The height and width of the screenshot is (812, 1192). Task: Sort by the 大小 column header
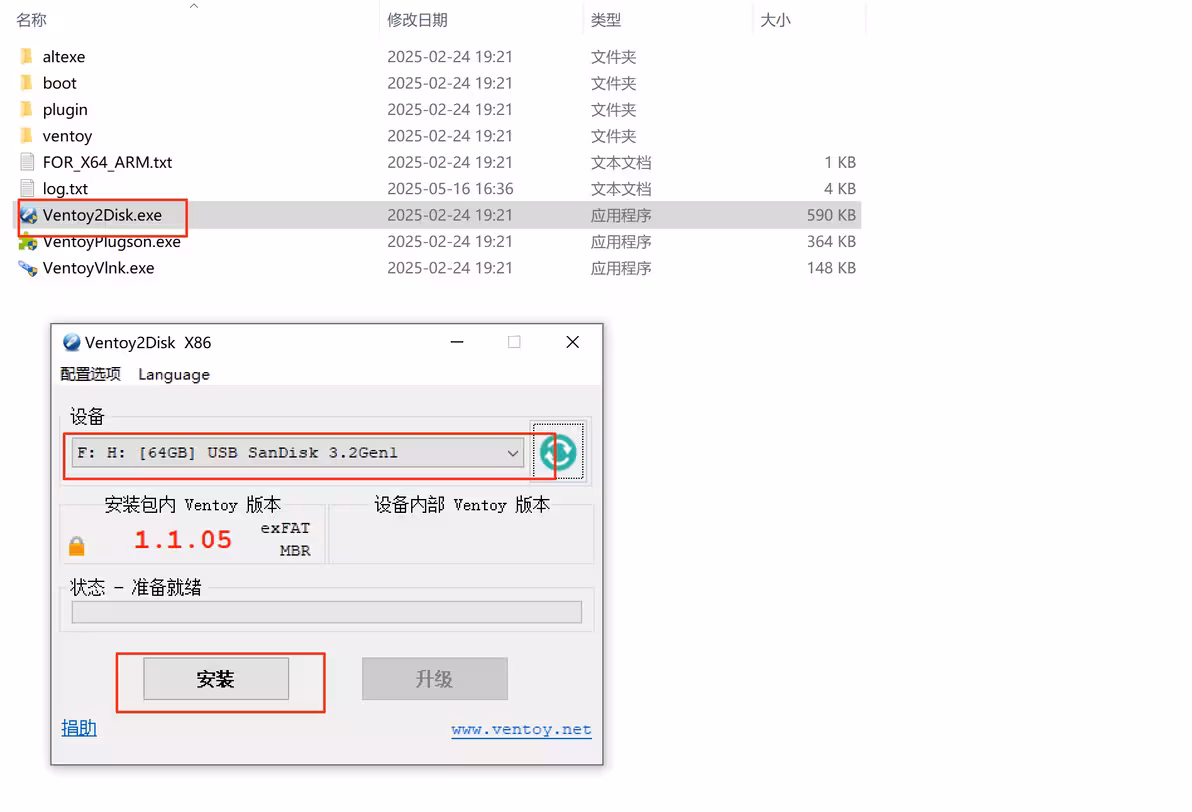point(775,21)
